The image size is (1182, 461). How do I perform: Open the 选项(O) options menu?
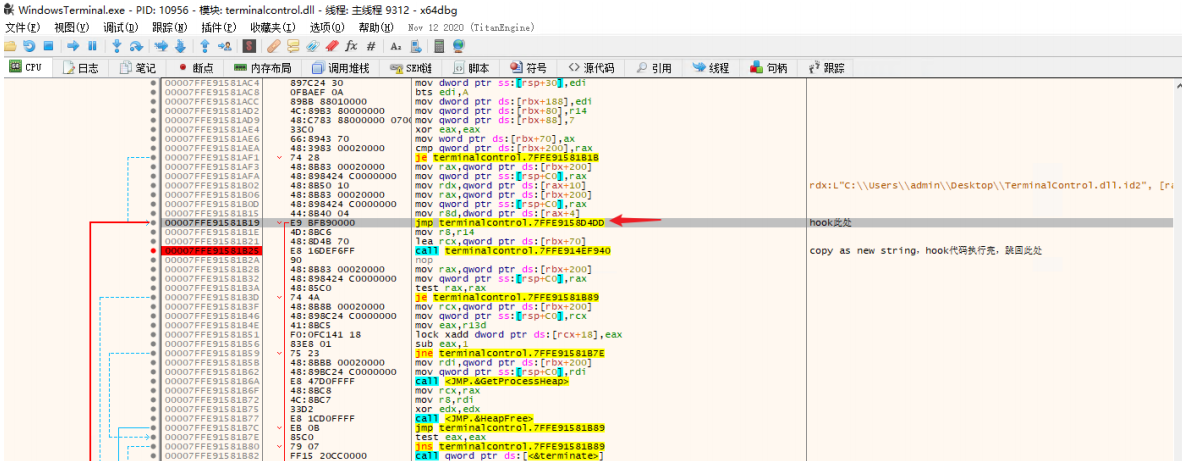[326, 27]
